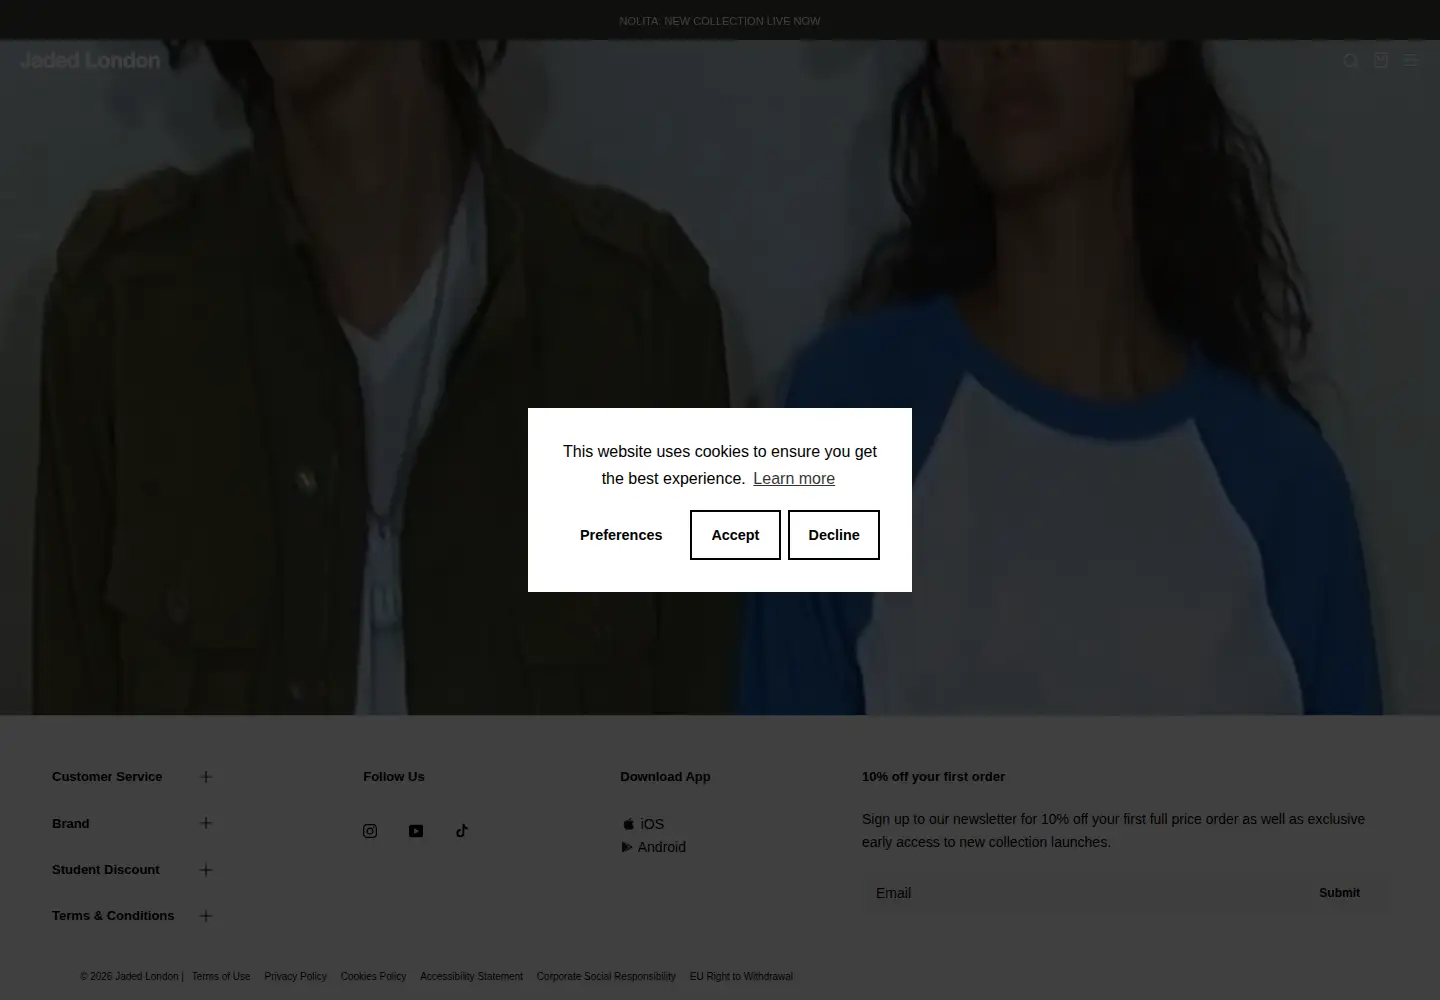Open the hamburger menu icon

coord(1411,61)
